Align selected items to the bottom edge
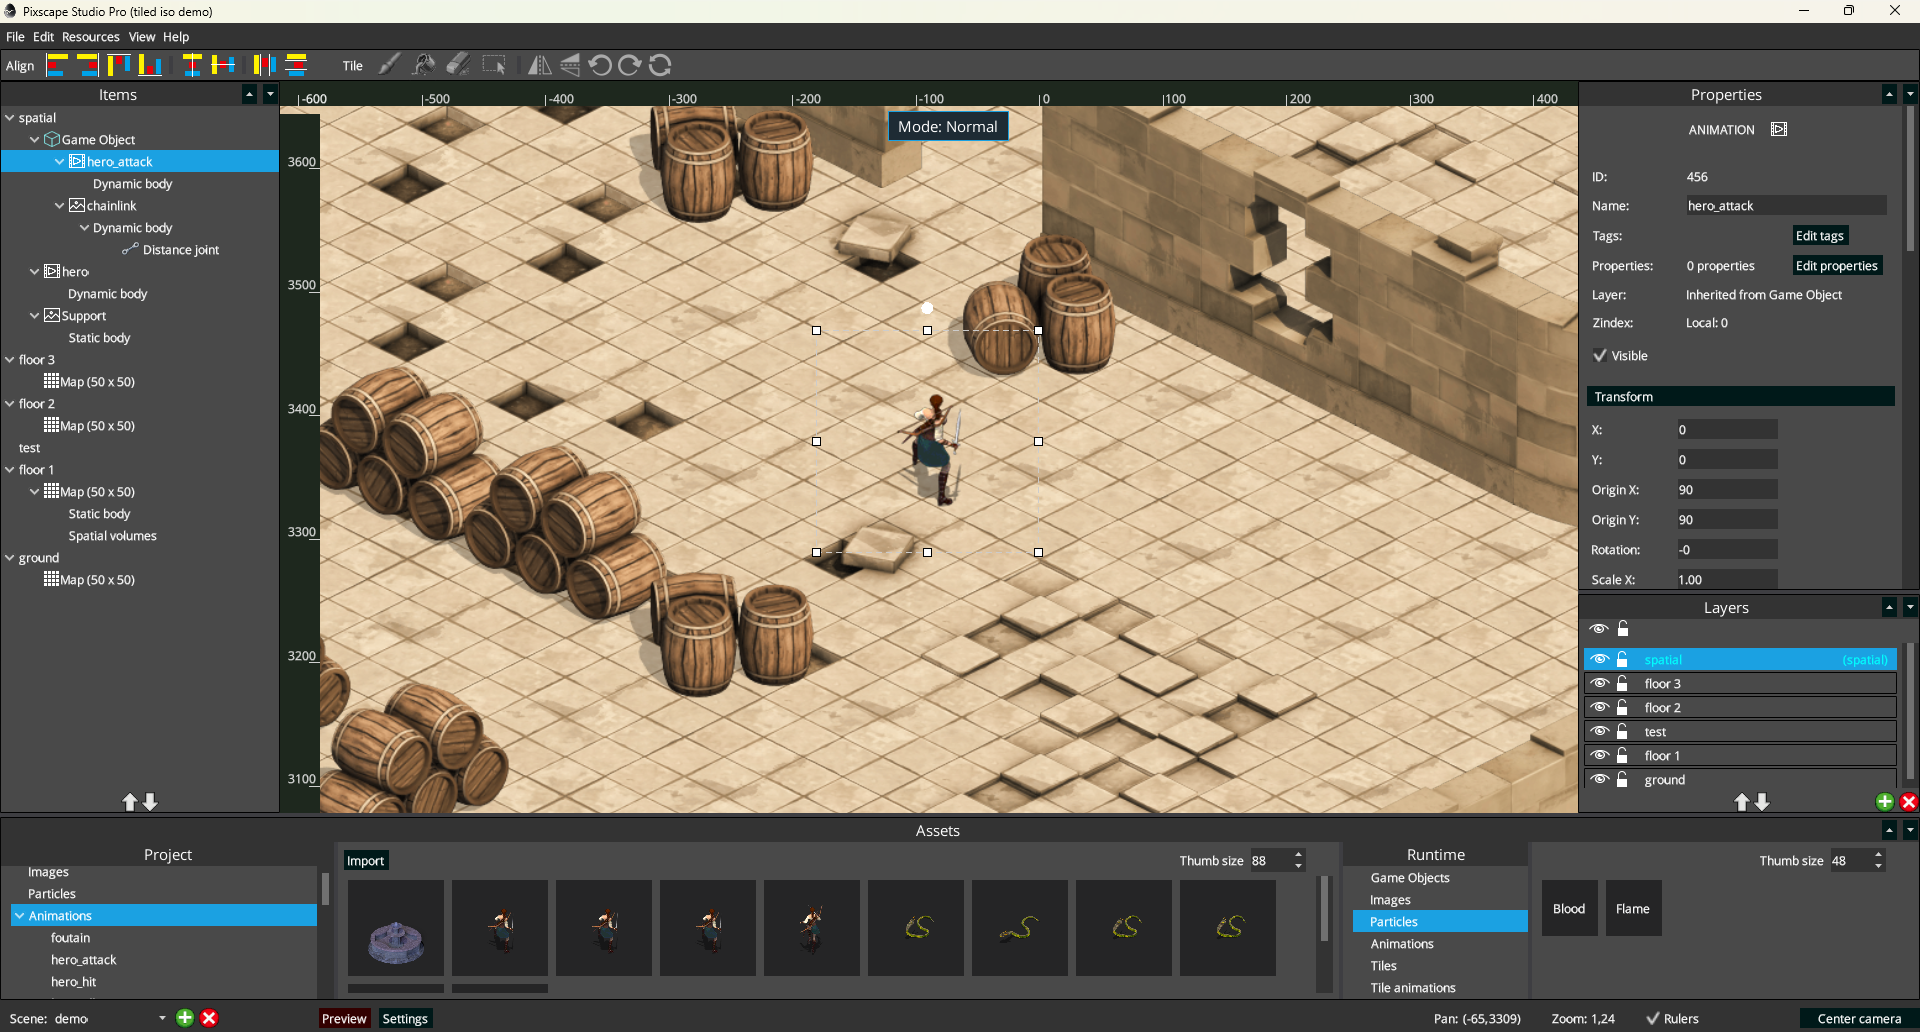The height and width of the screenshot is (1032, 1920). [x=150, y=65]
